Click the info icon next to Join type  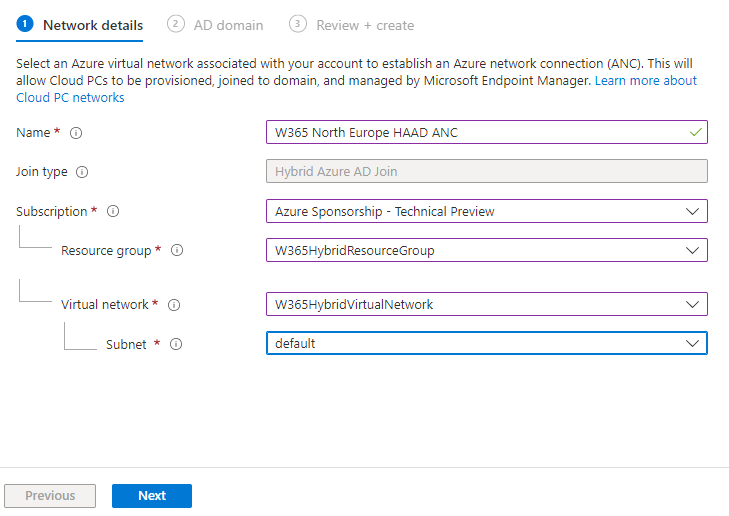82,172
